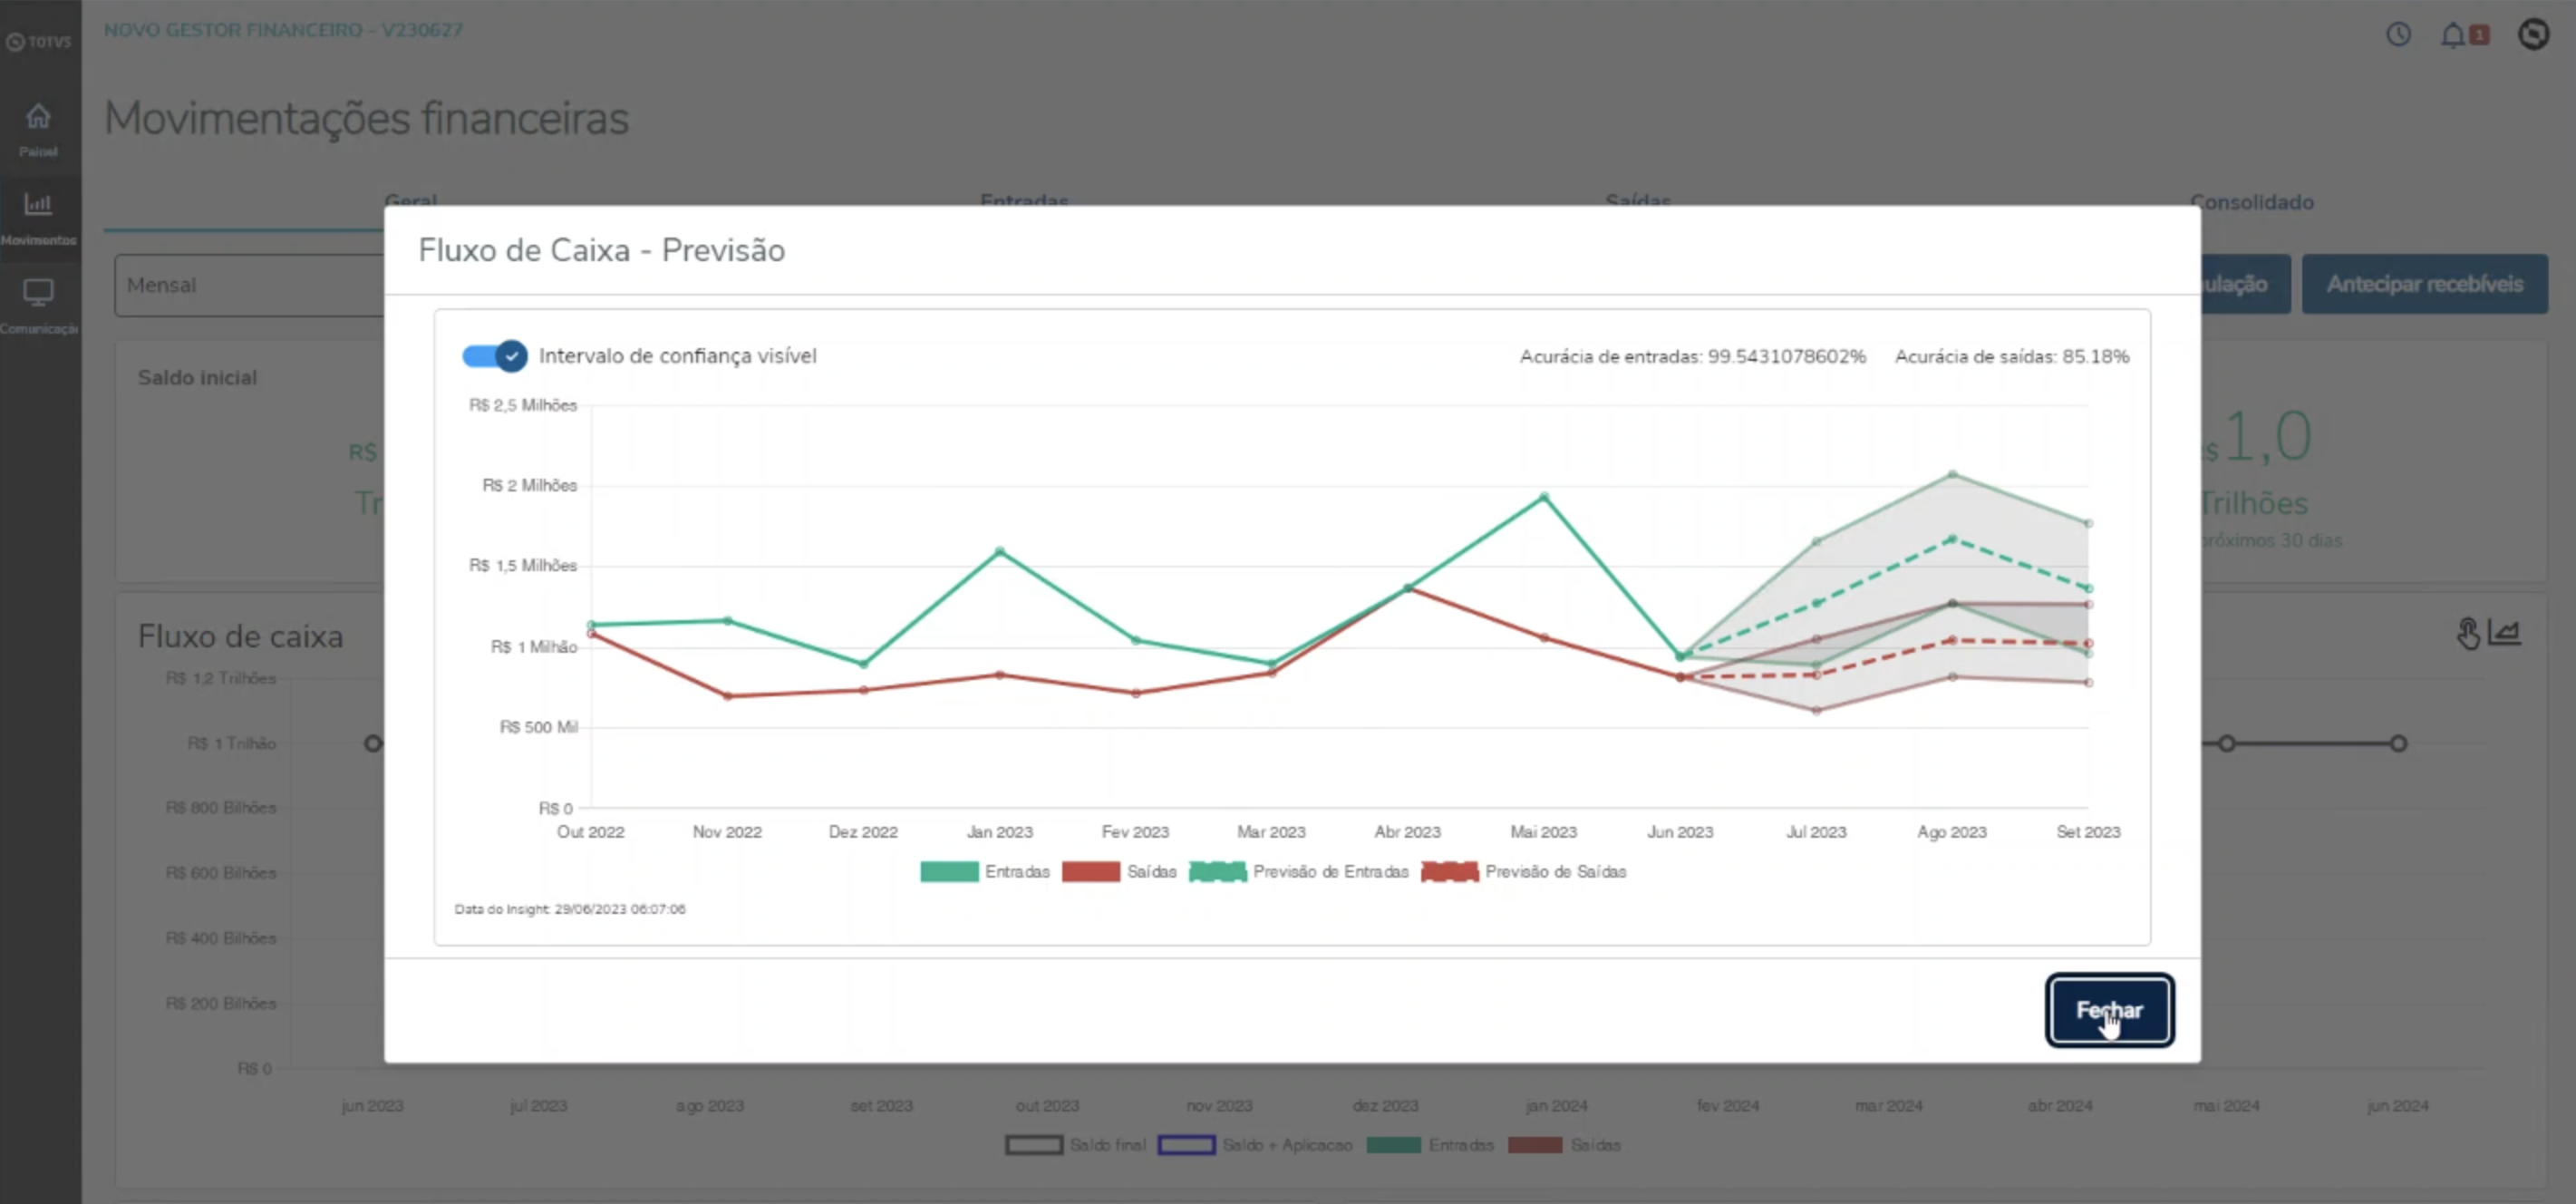This screenshot has width=2576, height=1204.
Task: Click Previsão de Saídas red swatch
Action: point(1449,872)
